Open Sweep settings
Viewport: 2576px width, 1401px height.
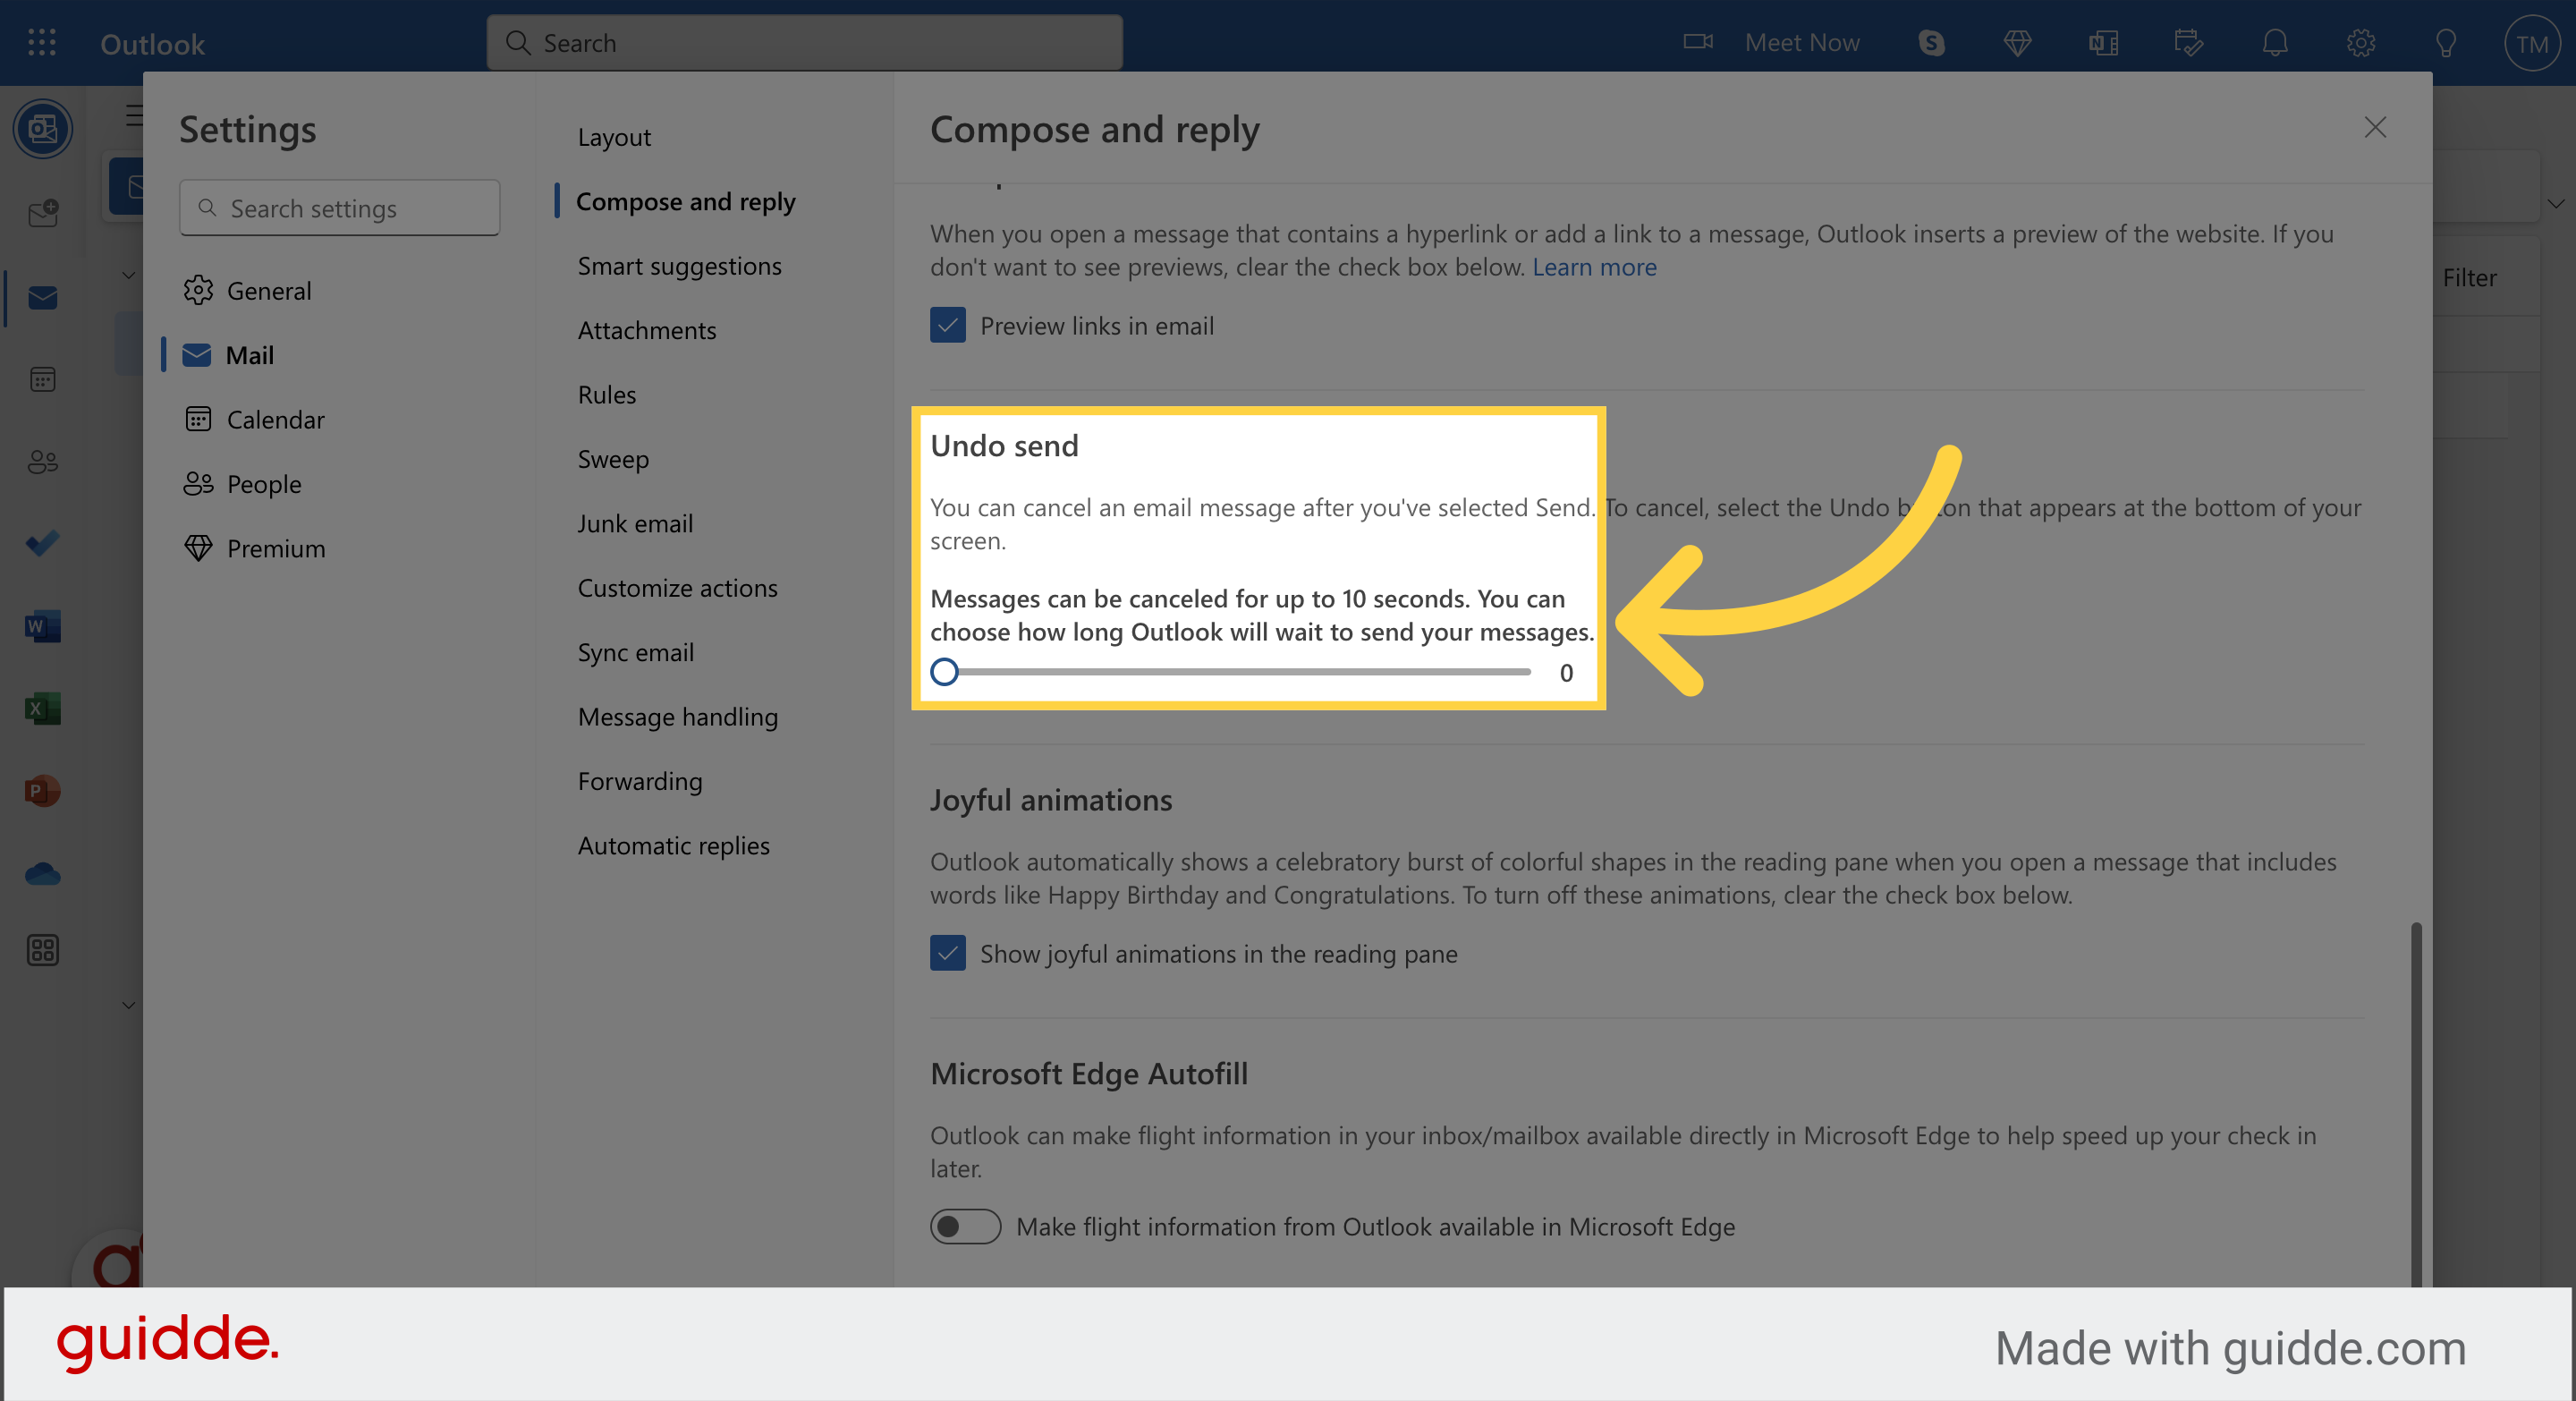(x=613, y=459)
